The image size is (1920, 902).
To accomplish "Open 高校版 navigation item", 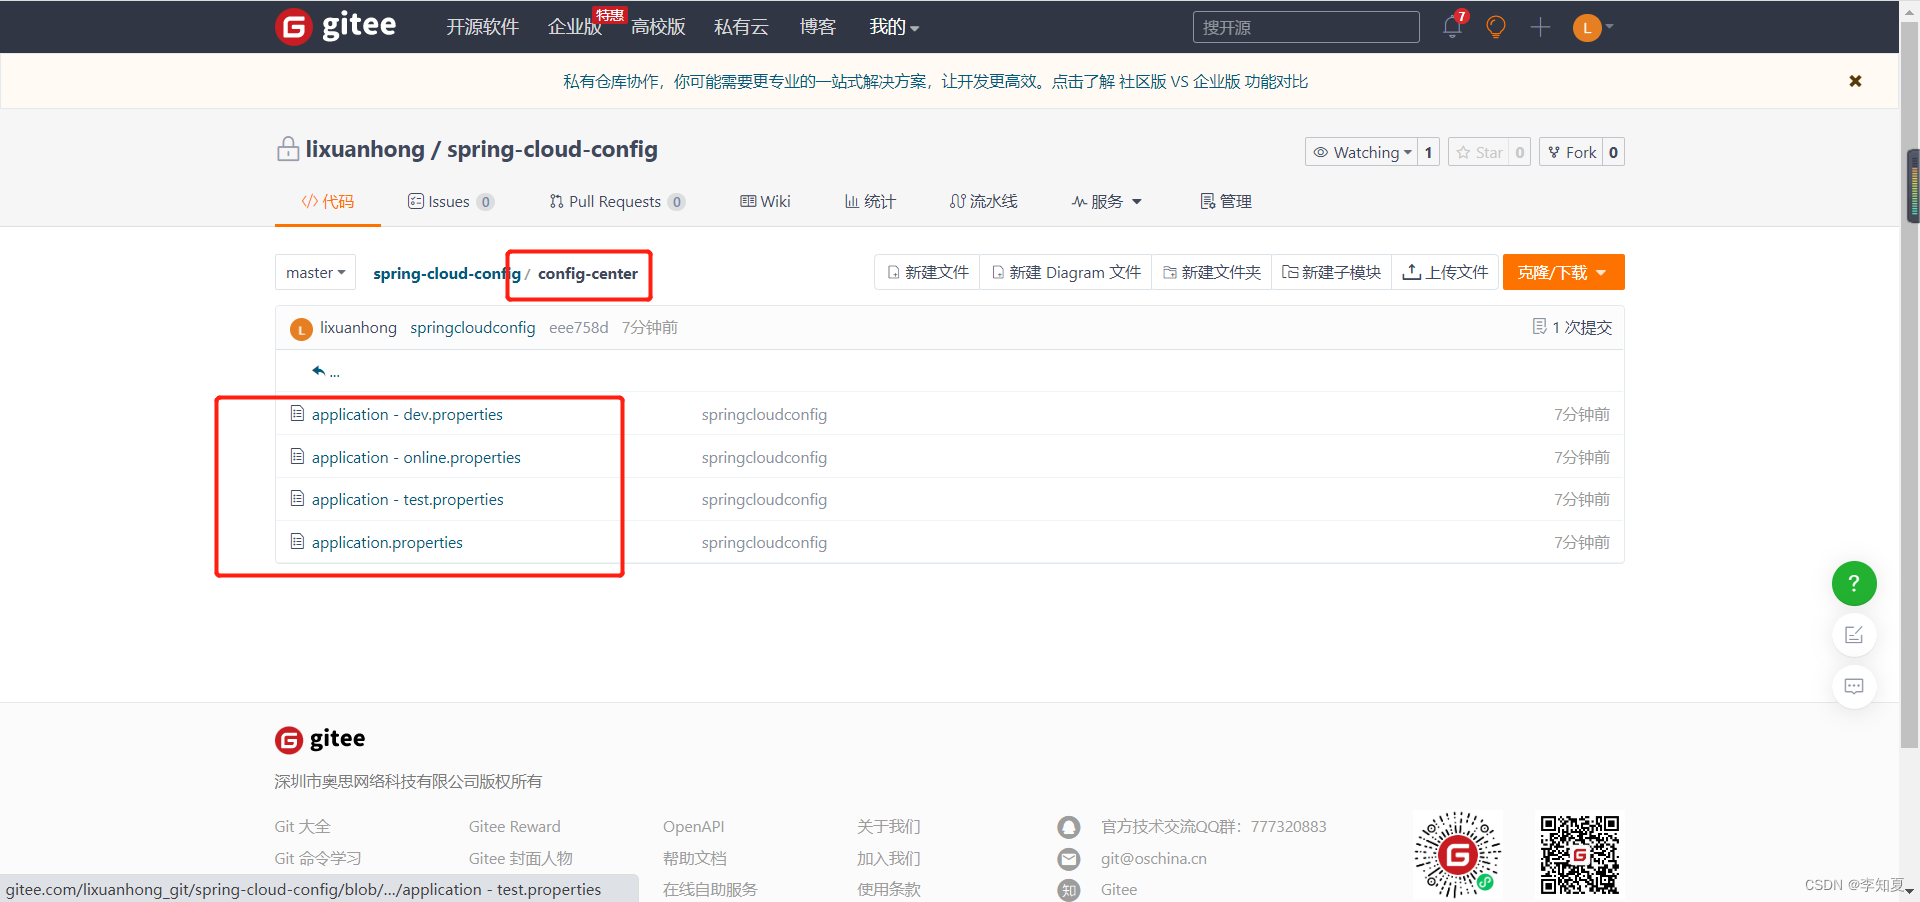I will tap(658, 27).
